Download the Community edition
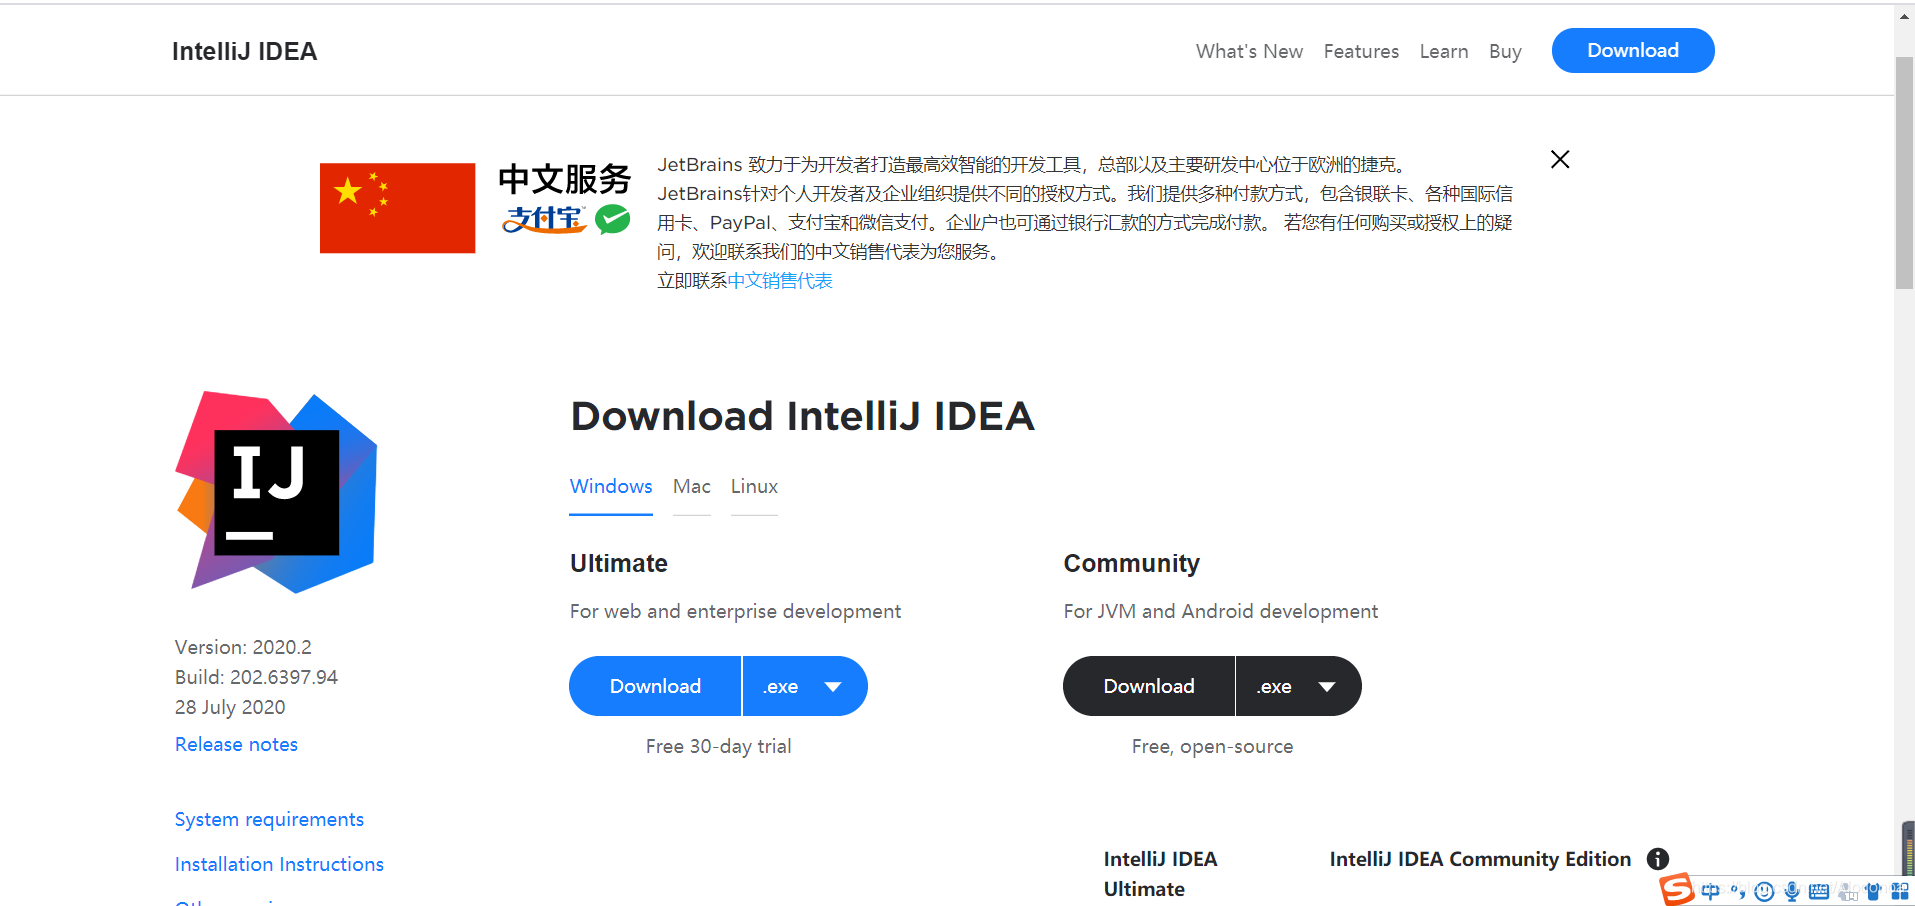1915x906 pixels. (1149, 686)
